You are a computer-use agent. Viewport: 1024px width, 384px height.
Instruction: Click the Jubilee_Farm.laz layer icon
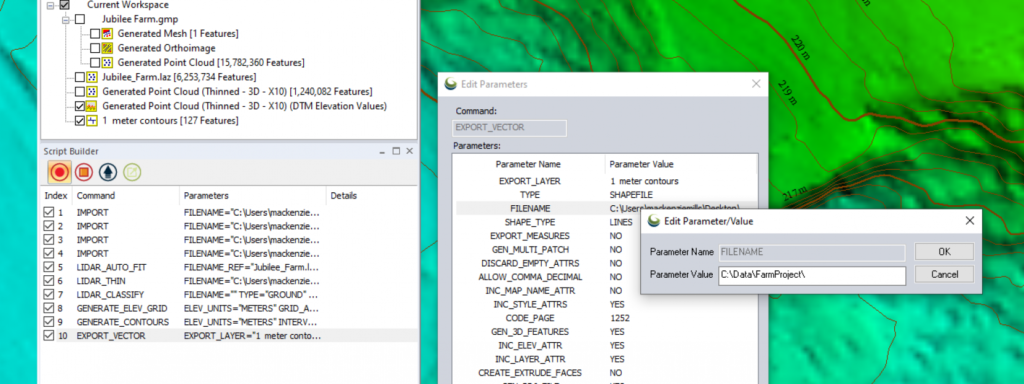[x=93, y=77]
